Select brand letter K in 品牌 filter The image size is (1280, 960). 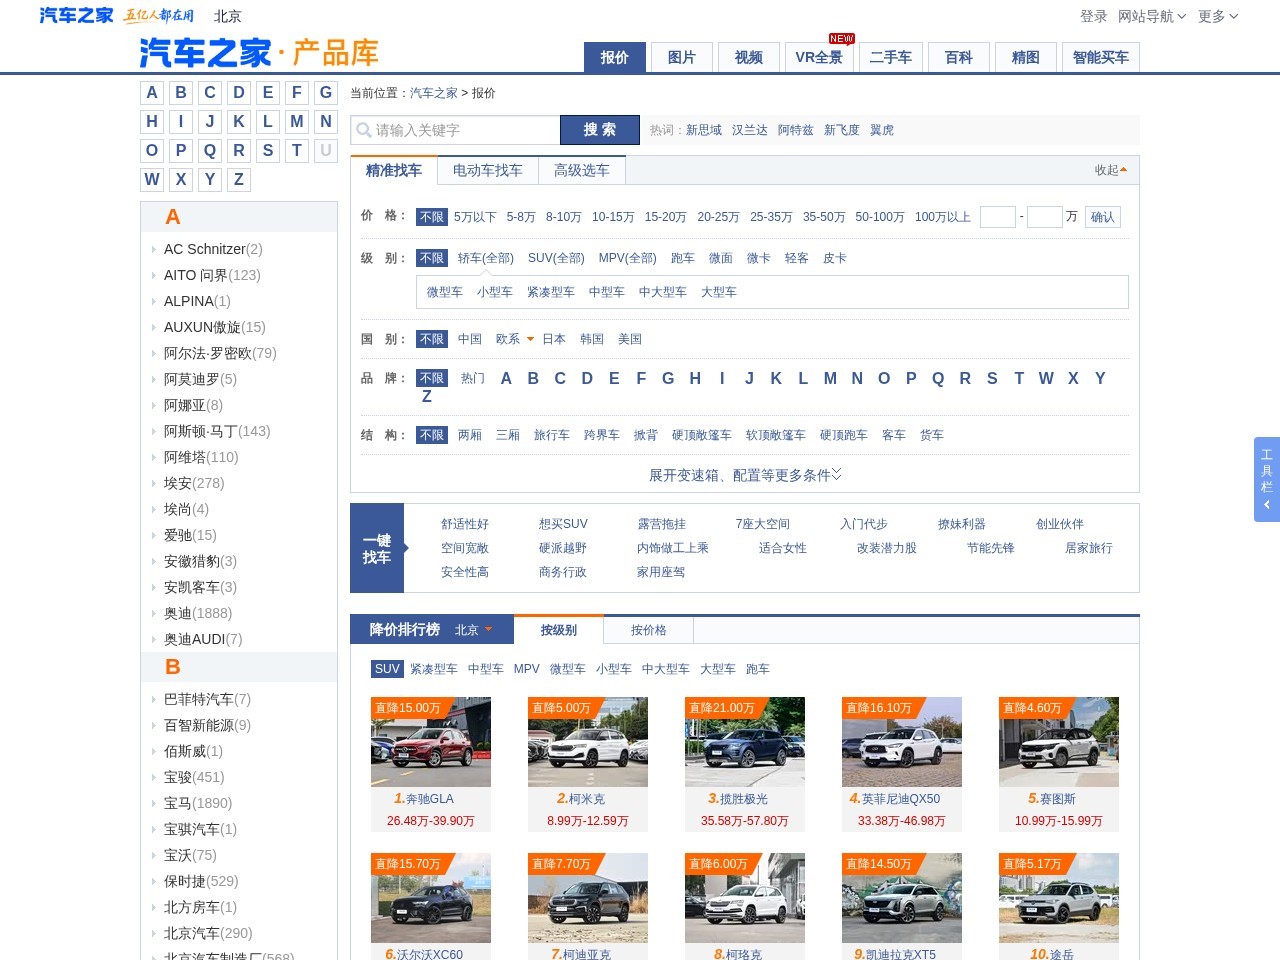click(x=776, y=378)
